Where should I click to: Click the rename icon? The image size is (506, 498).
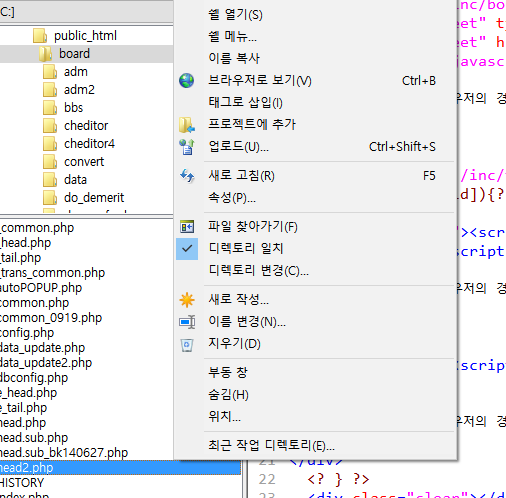187,322
